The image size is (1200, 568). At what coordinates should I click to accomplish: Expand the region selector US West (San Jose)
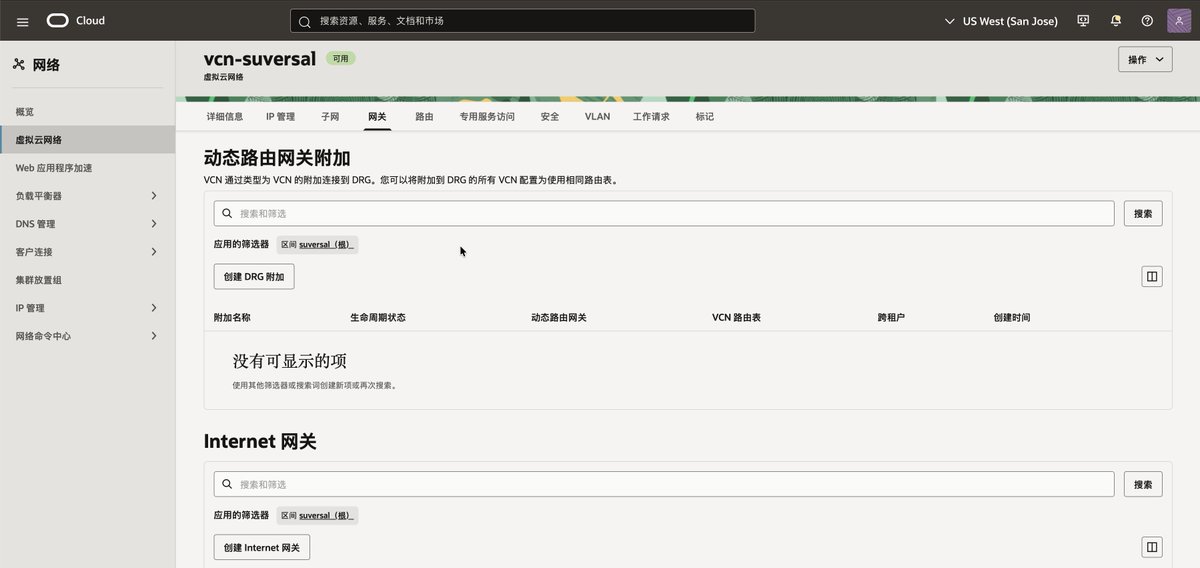[x=1001, y=21]
